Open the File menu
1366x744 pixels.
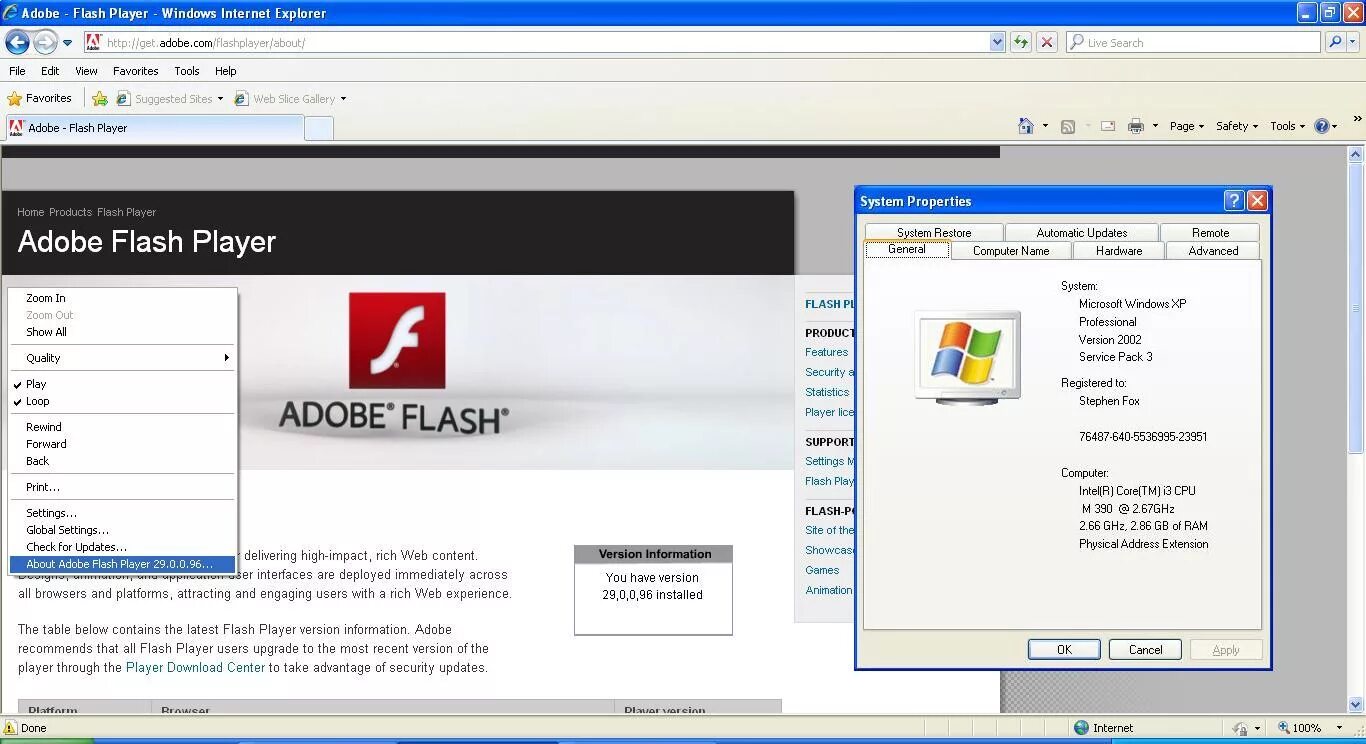[17, 71]
